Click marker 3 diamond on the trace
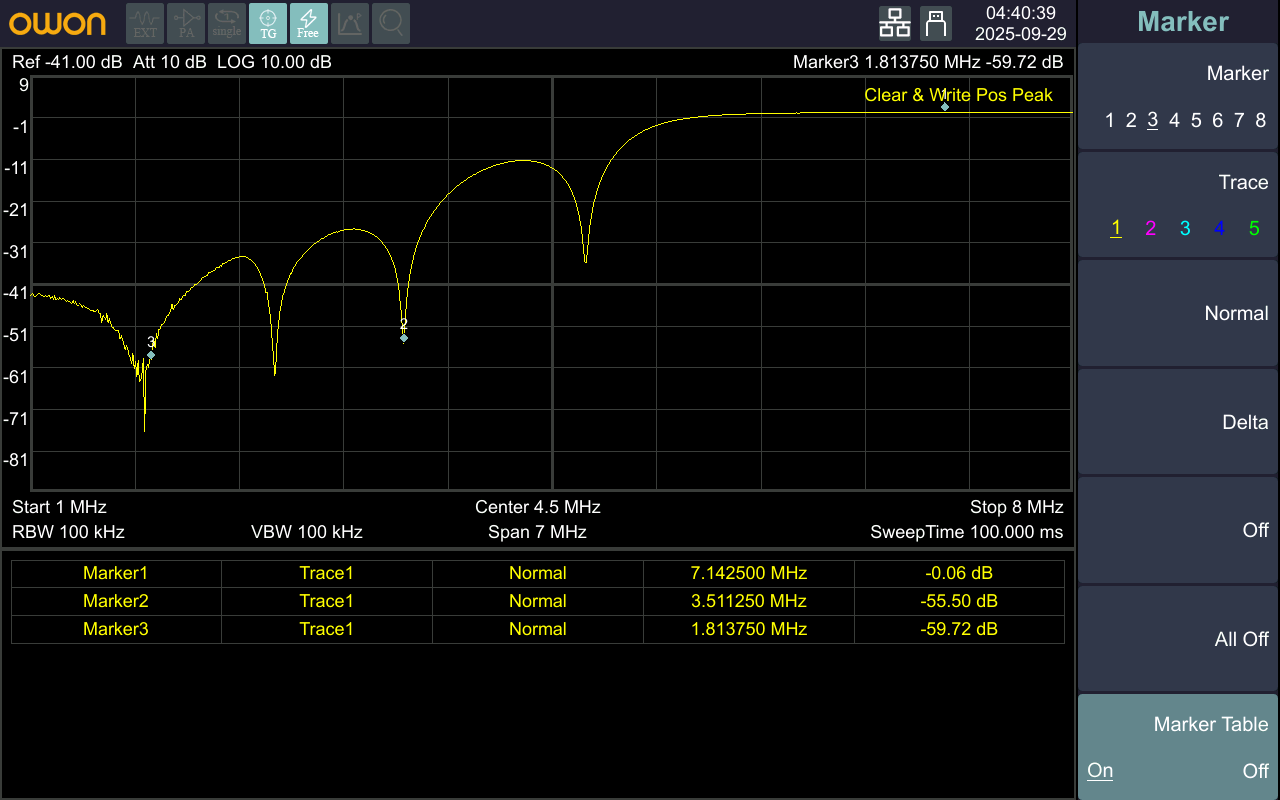 pyautogui.click(x=151, y=355)
